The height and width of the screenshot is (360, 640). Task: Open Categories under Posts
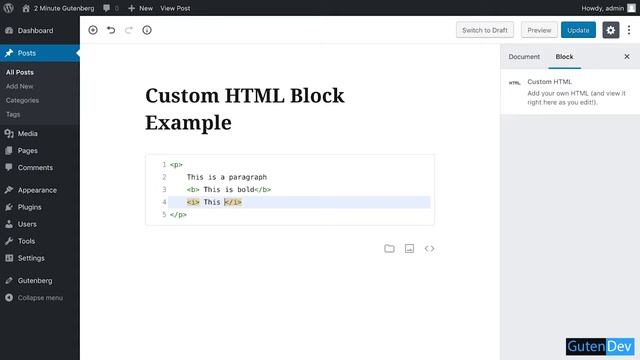click(22, 100)
